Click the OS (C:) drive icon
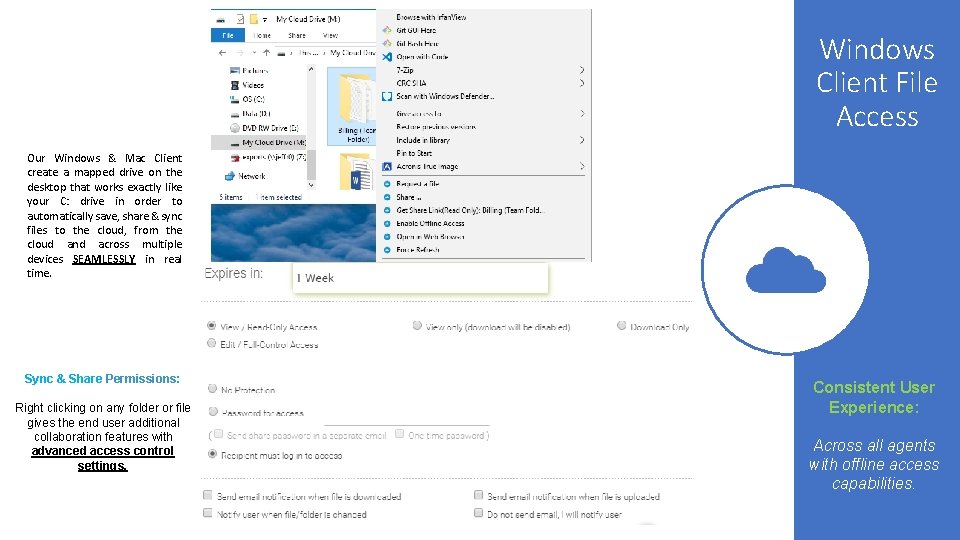This screenshot has height=540, width=960. click(x=234, y=99)
